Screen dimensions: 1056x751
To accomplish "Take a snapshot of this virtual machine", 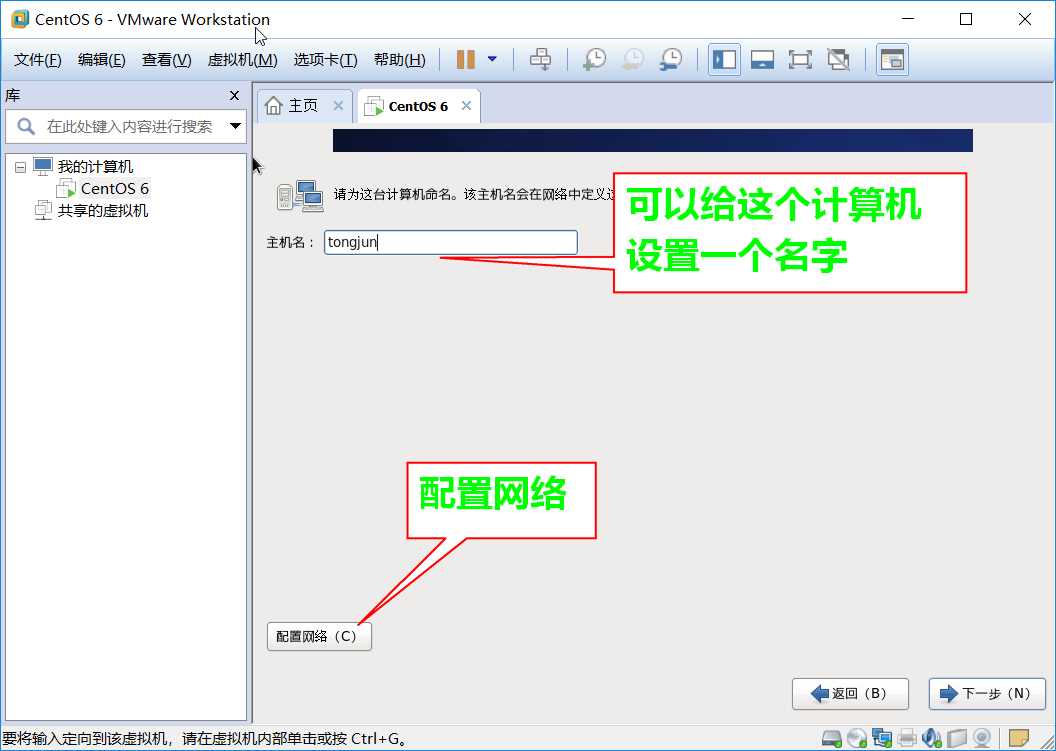I will [594, 59].
